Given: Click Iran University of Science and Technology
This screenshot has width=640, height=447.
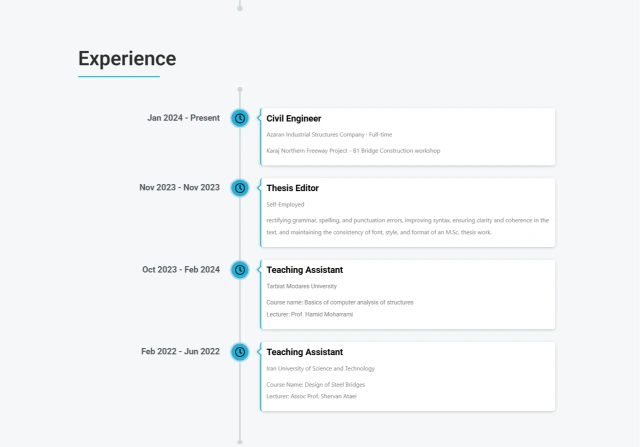Looking at the screenshot, I should pyautogui.click(x=321, y=368).
